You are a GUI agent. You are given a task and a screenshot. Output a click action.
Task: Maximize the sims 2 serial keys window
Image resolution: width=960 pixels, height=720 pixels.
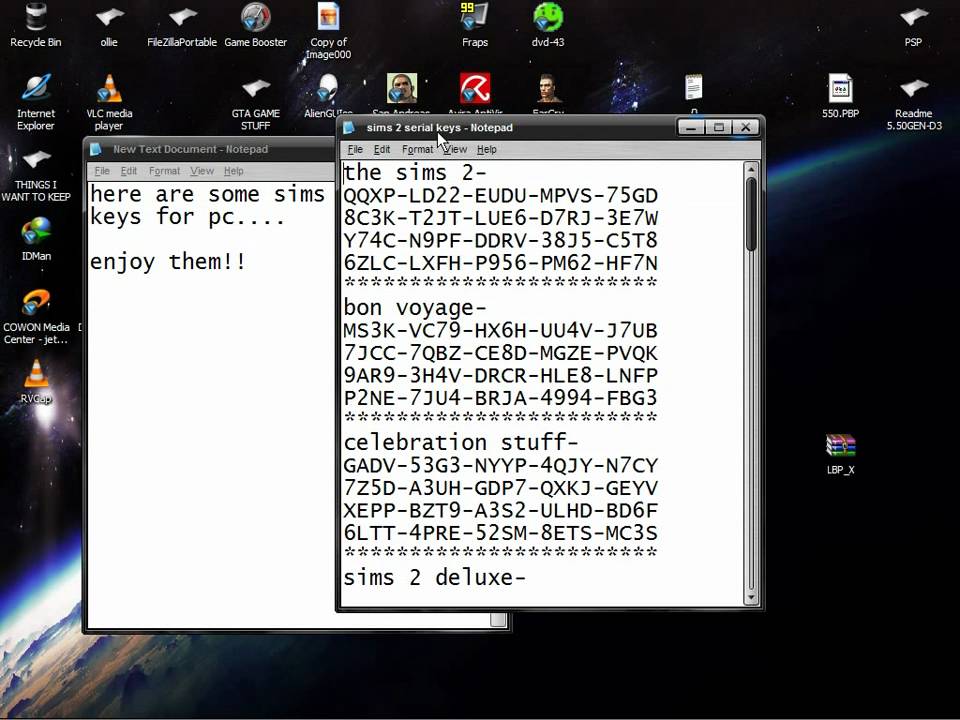tap(719, 127)
